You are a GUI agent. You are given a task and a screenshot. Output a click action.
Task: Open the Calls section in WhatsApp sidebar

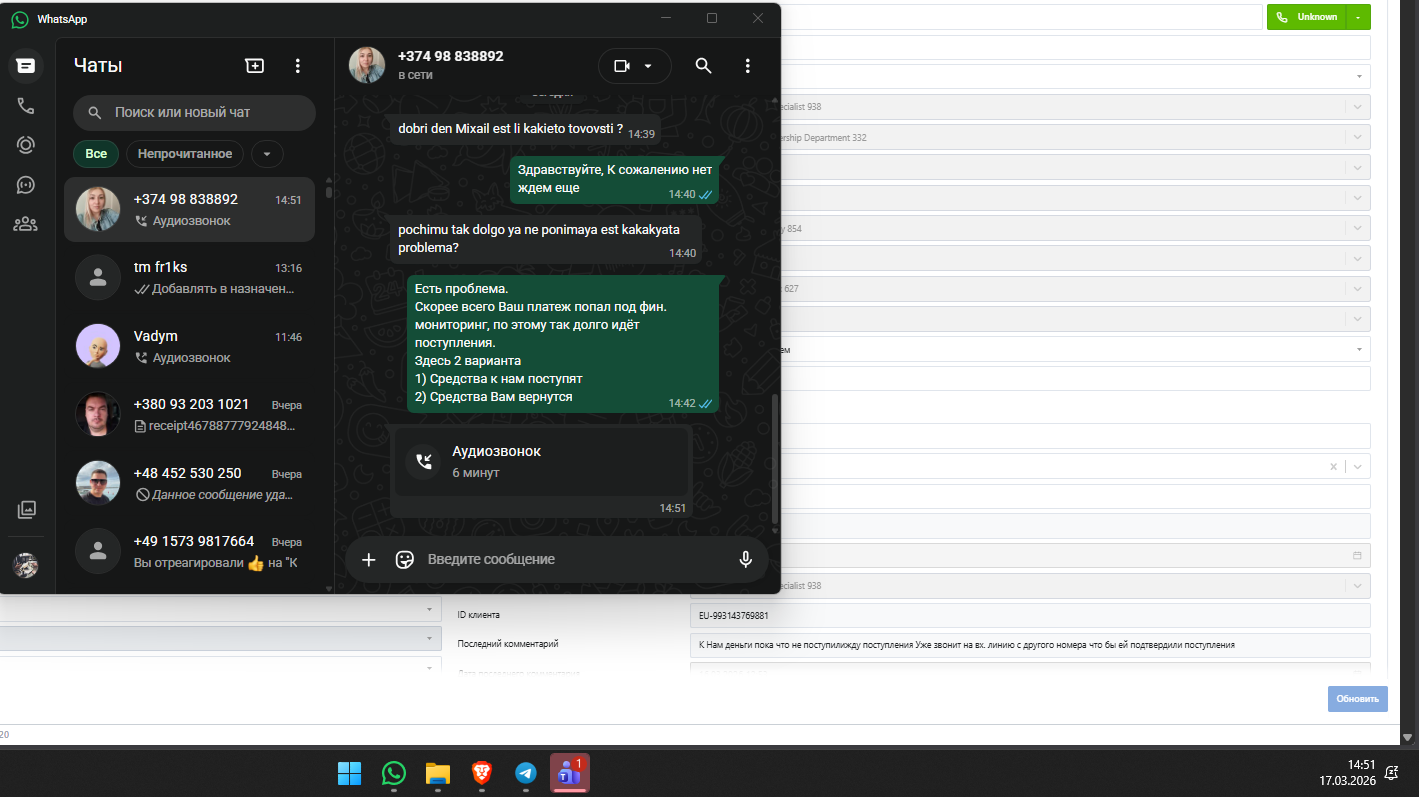click(26, 106)
